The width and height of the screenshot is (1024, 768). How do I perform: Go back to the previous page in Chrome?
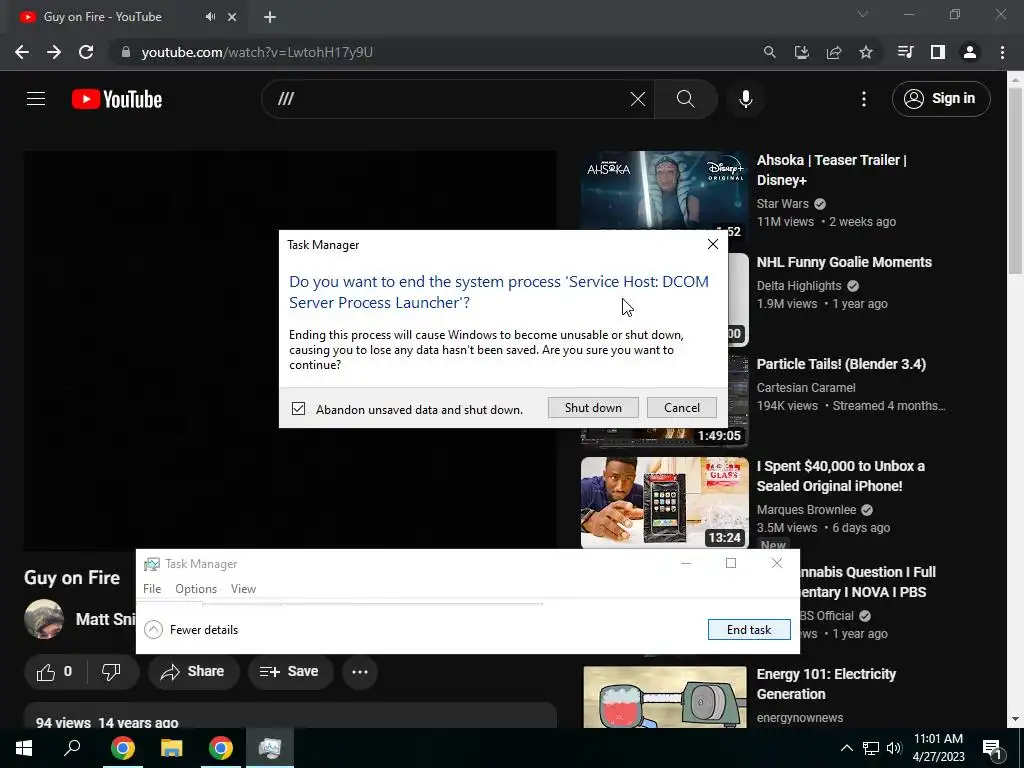click(22, 52)
